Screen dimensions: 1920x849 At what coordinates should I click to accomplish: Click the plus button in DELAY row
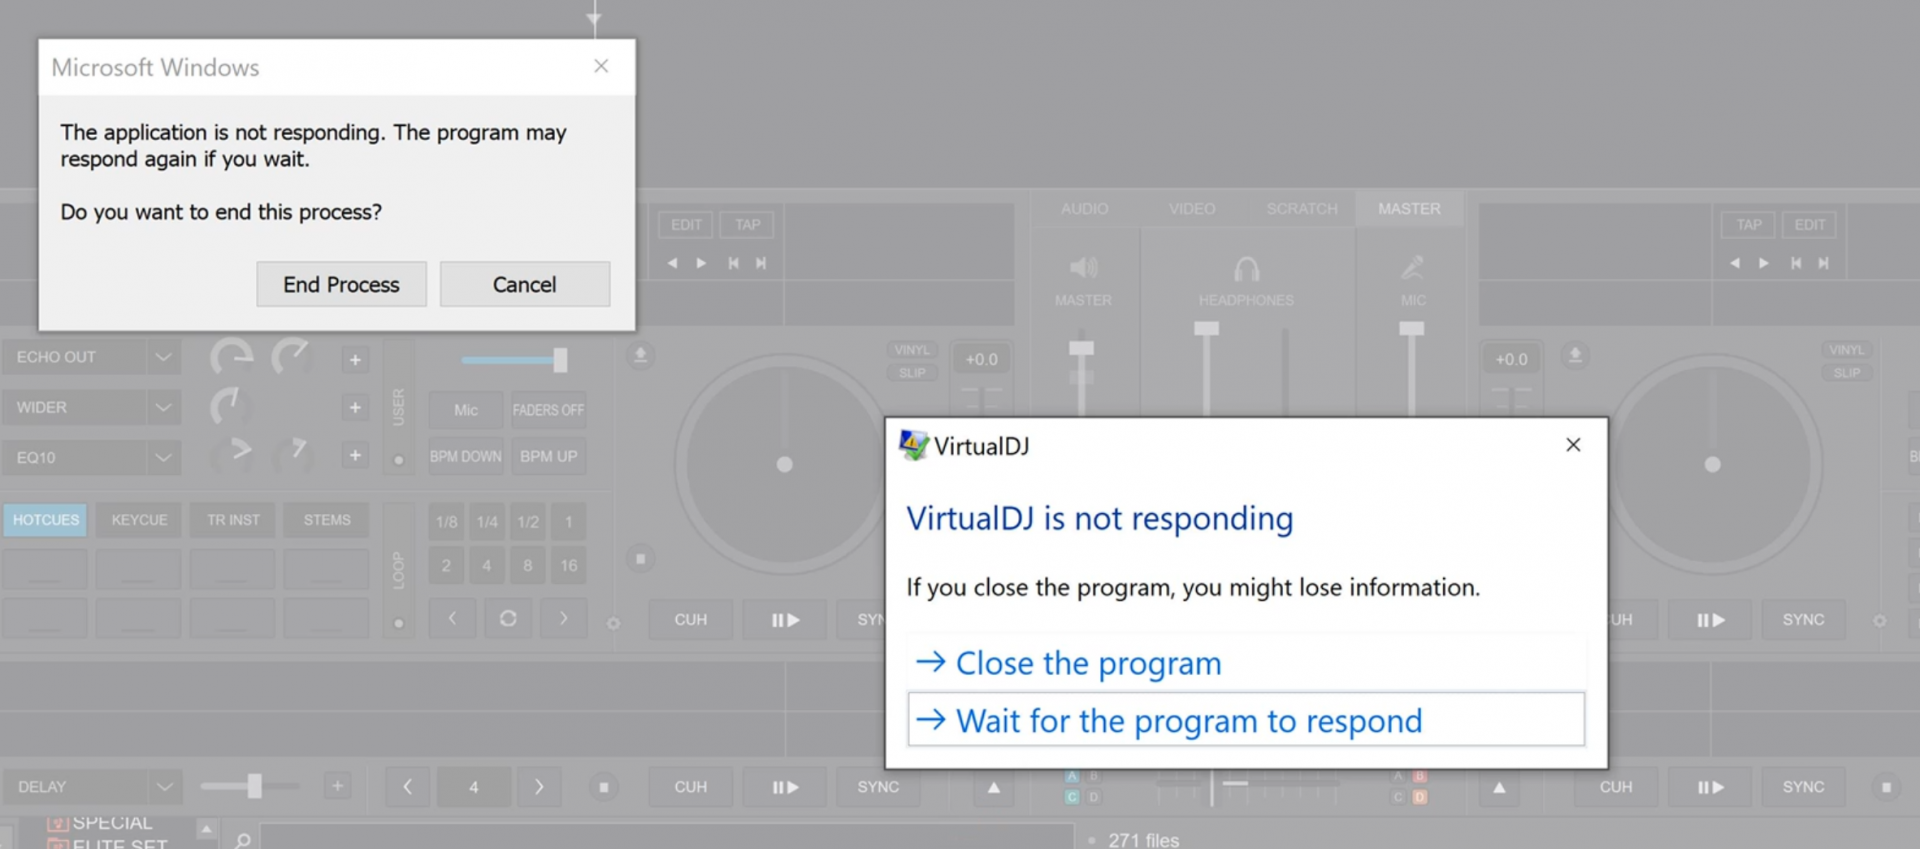click(x=338, y=786)
